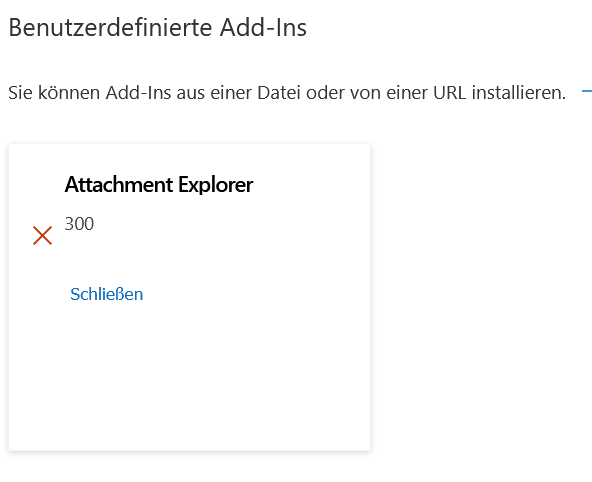Select the Attachment Explorer card title
Screen dimensions: 592x482
[x=159, y=185]
